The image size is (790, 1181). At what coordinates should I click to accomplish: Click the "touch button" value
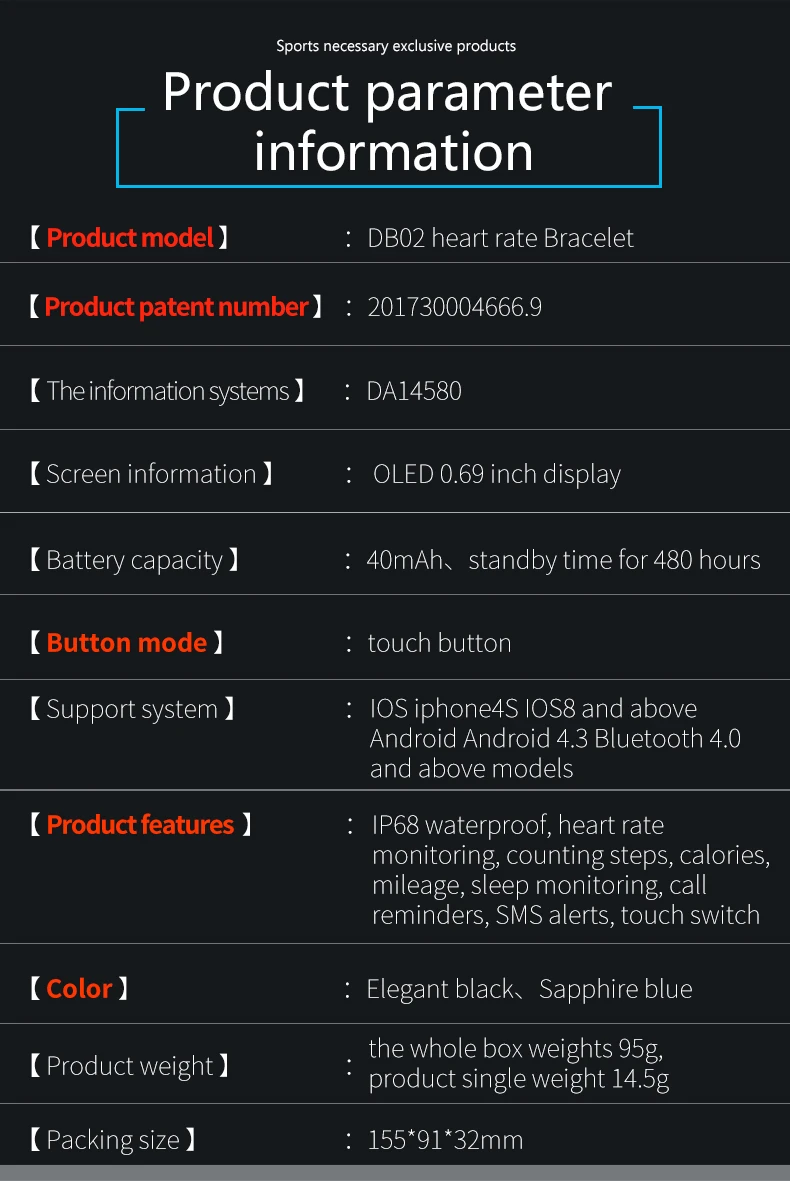pos(439,643)
